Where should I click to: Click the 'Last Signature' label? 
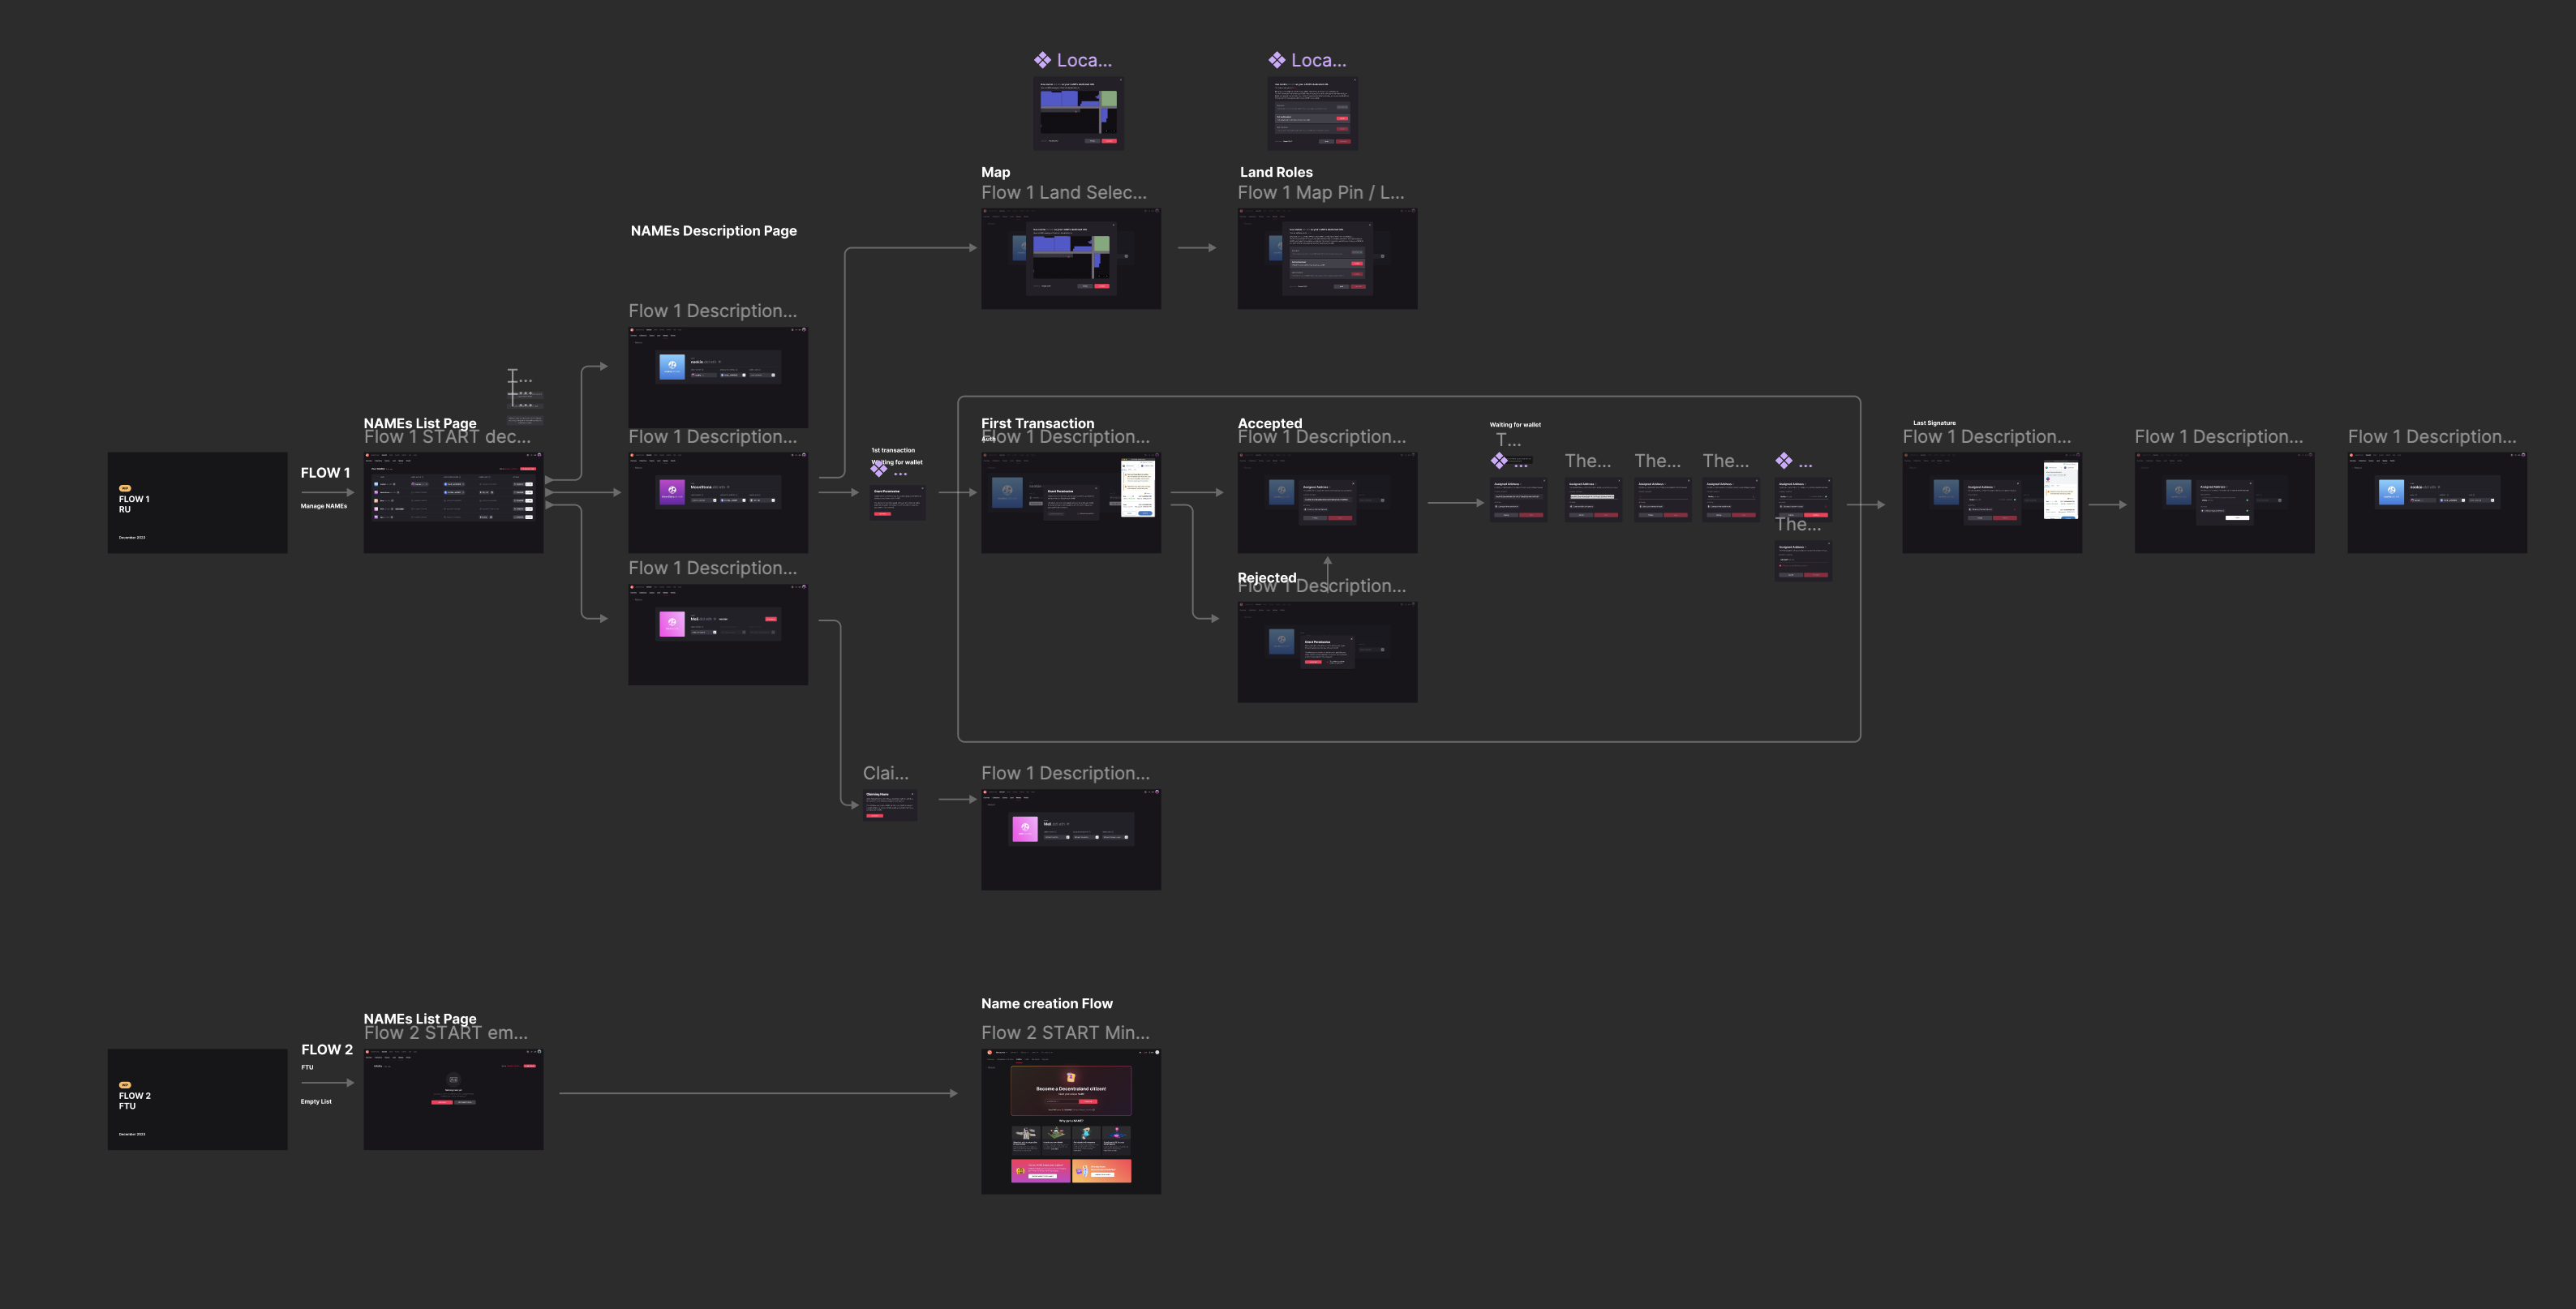[x=1934, y=423]
